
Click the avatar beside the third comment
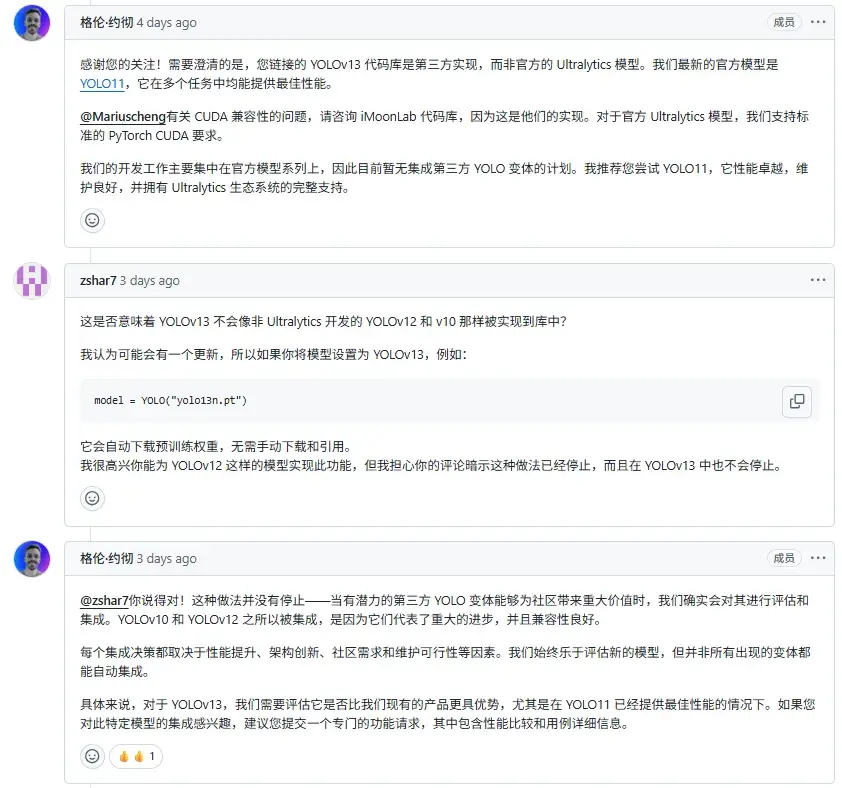(31, 558)
